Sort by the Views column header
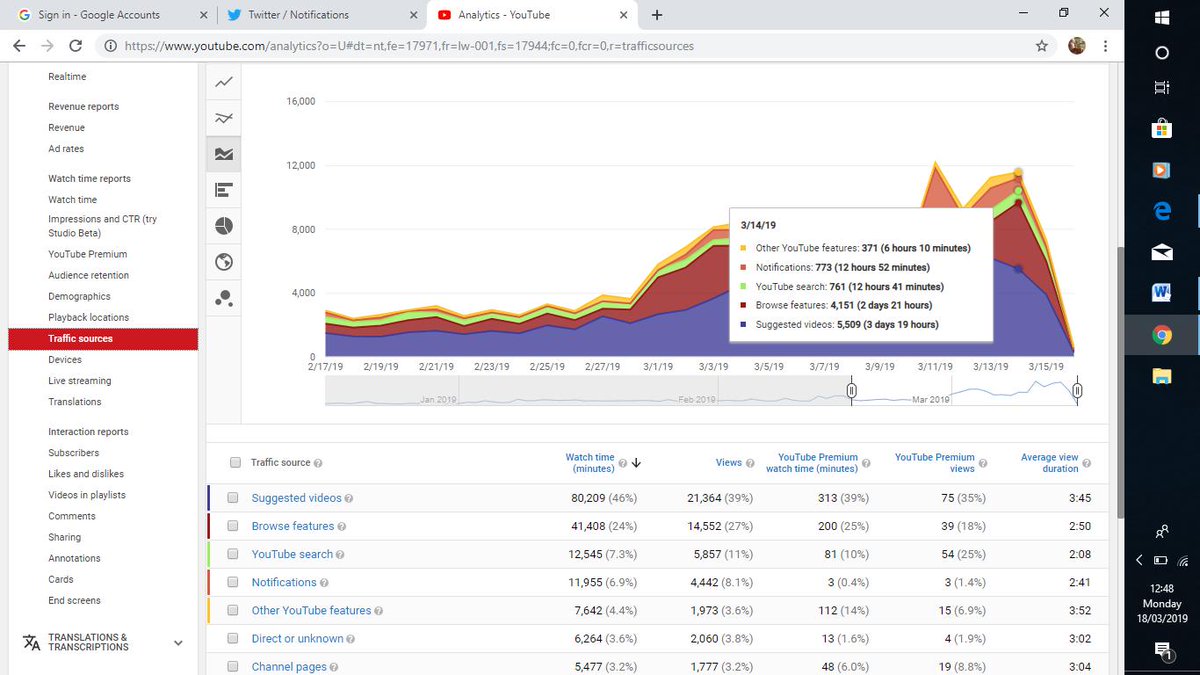 point(729,463)
